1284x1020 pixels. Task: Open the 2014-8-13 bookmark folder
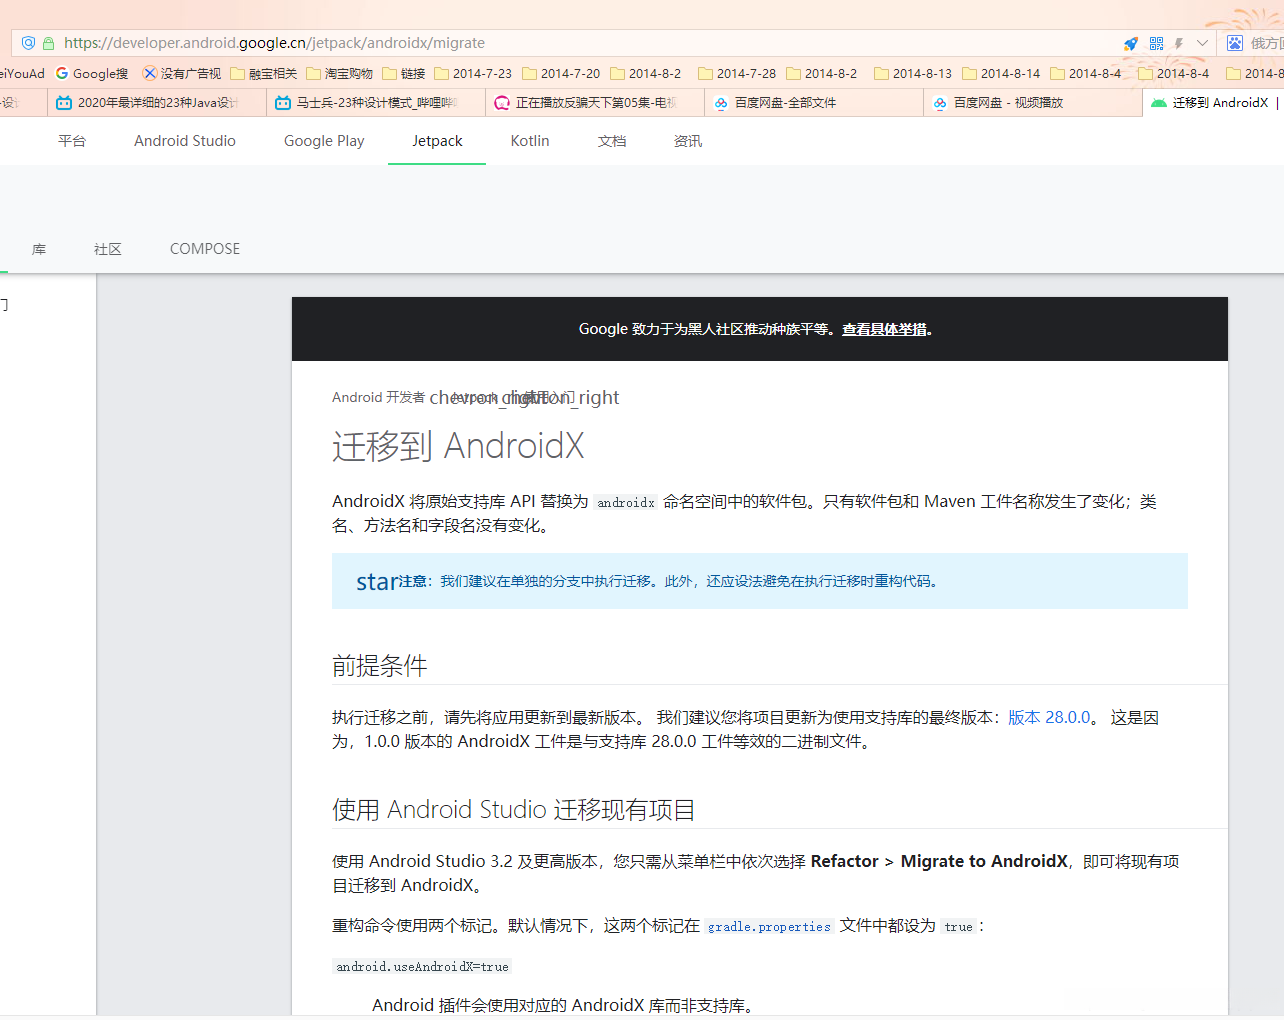click(913, 73)
